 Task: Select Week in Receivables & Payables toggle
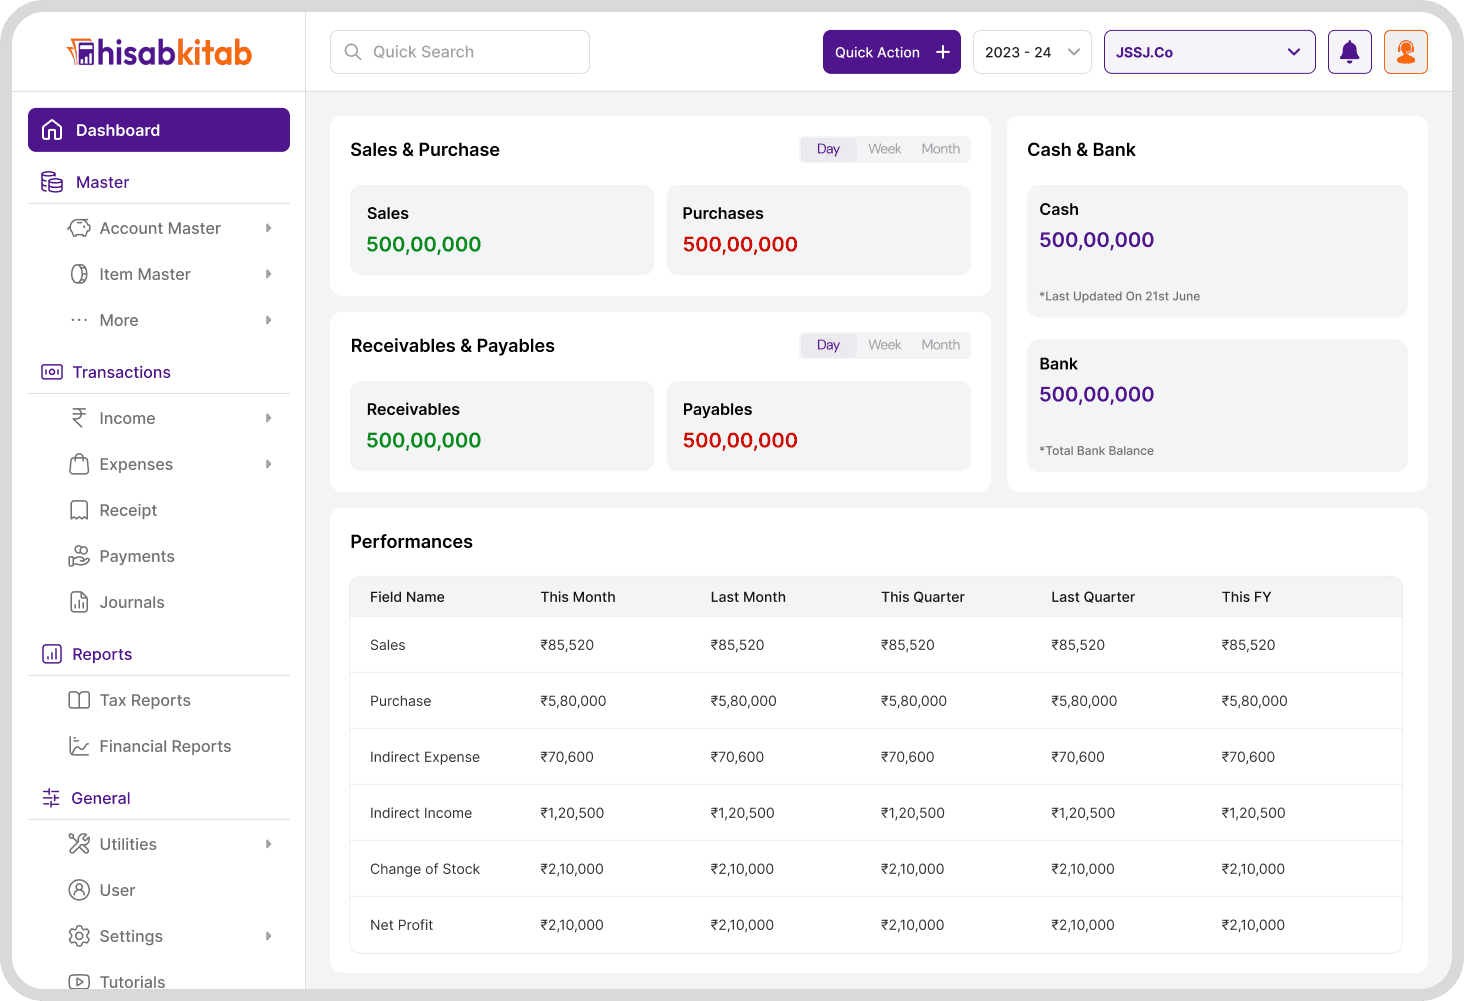[885, 345]
